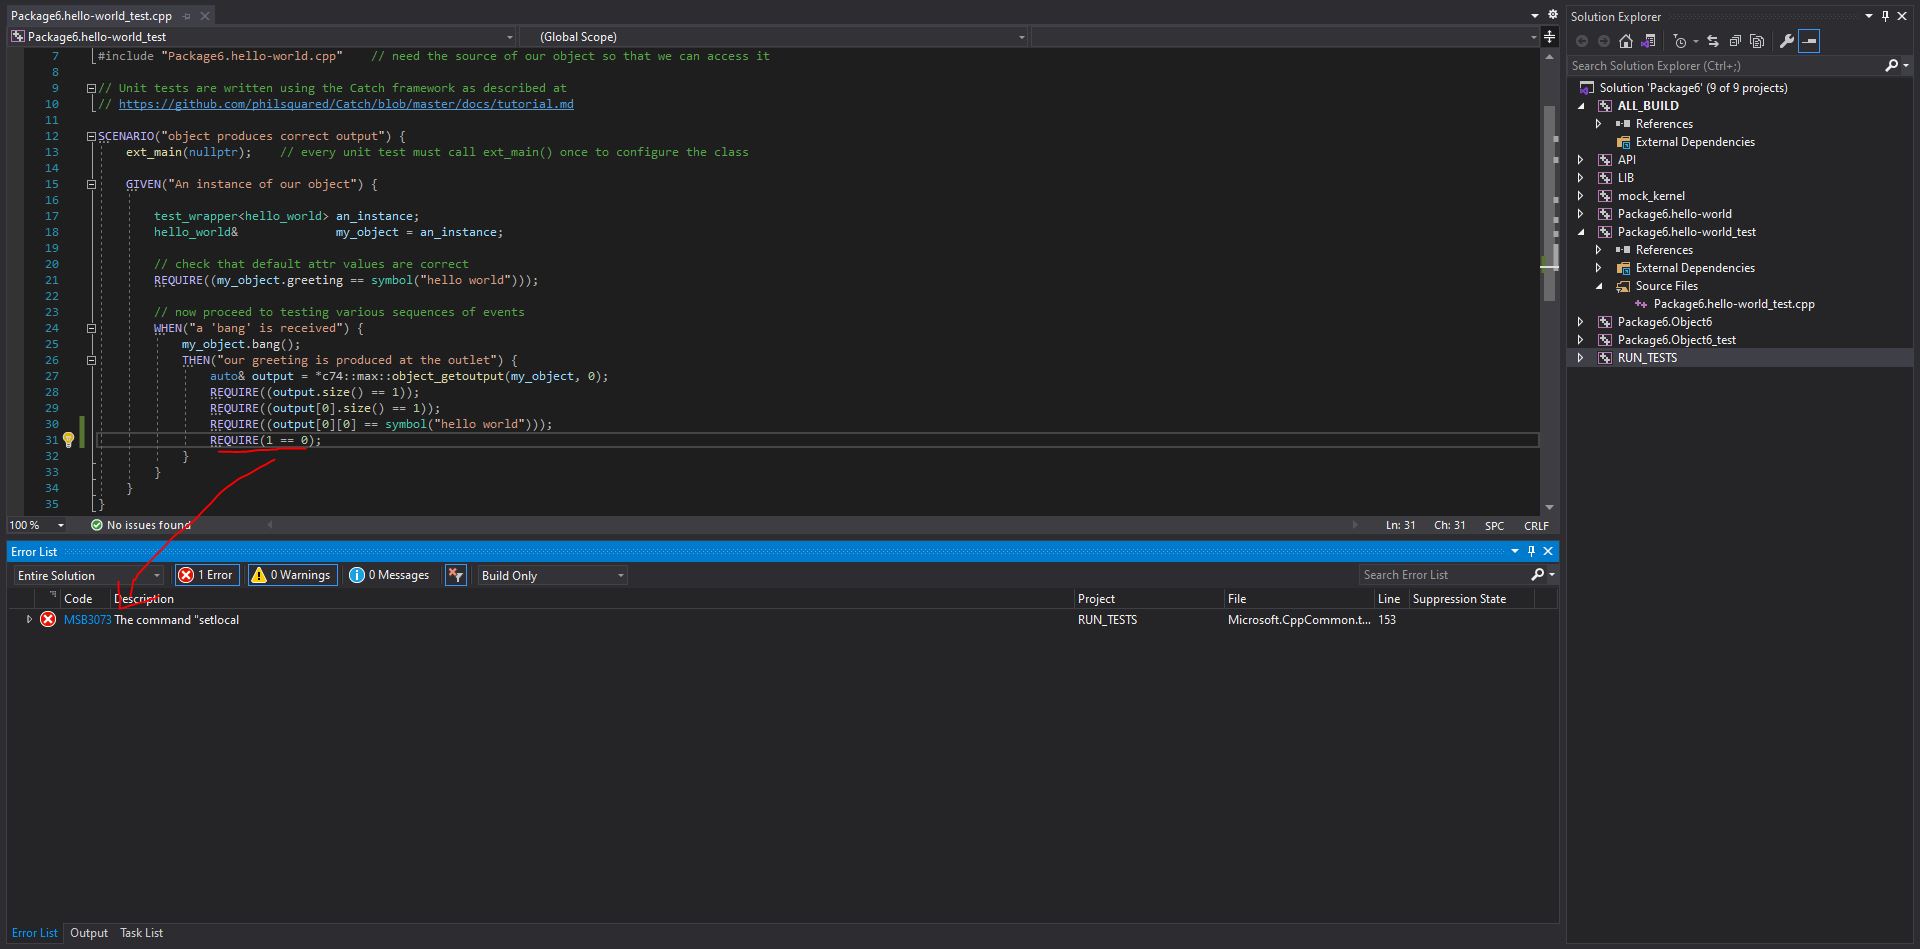This screenshot has width=1920, height=949.
Task: Switch to the Output tab
Action: (89, 933)
